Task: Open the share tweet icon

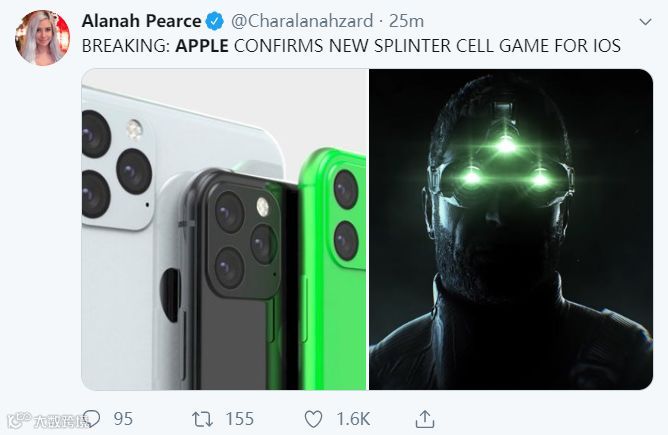Action: [x=425, y=418]
